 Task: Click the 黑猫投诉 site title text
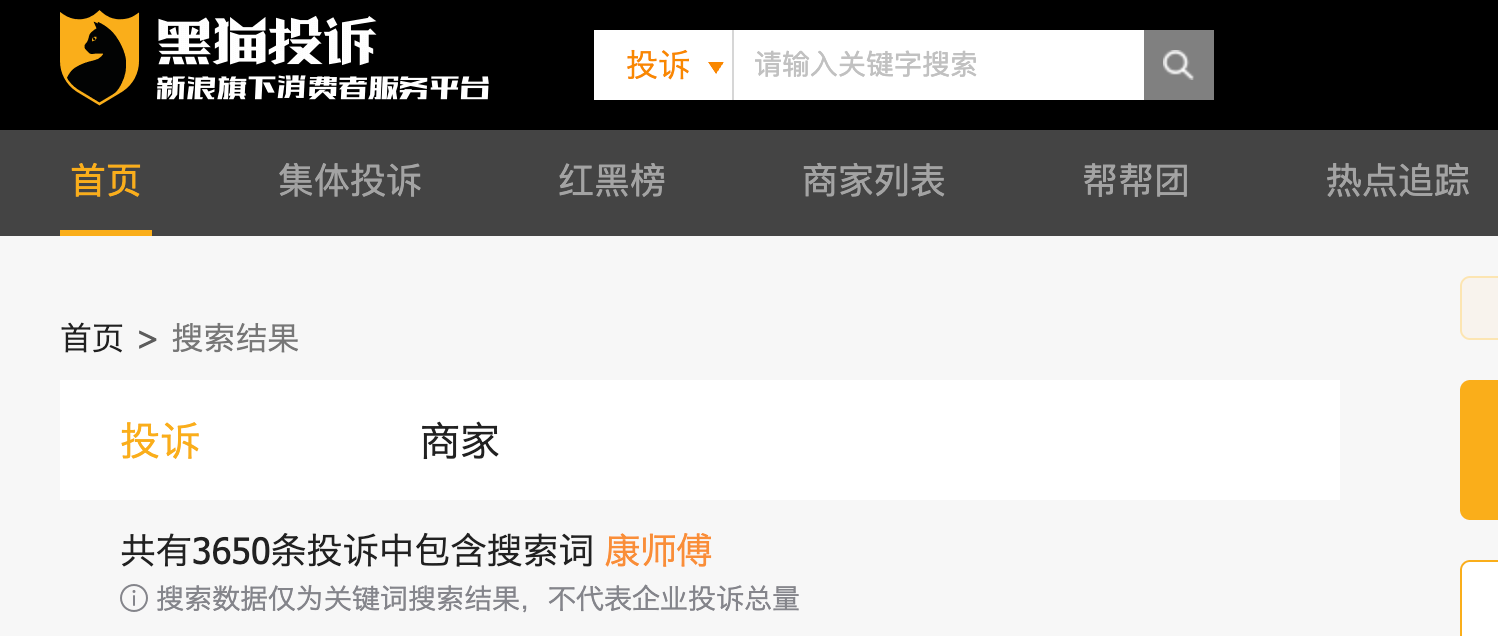[x=266, y=40]
